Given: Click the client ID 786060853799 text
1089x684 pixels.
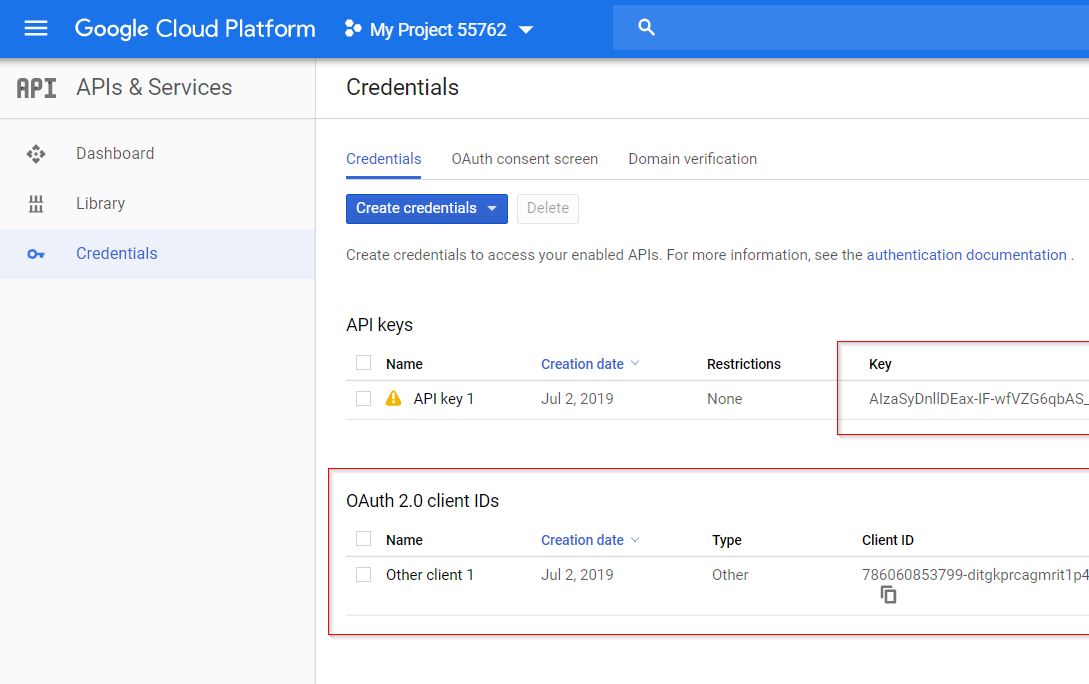Looking at the screenshot, I should [x=975, y=575].
